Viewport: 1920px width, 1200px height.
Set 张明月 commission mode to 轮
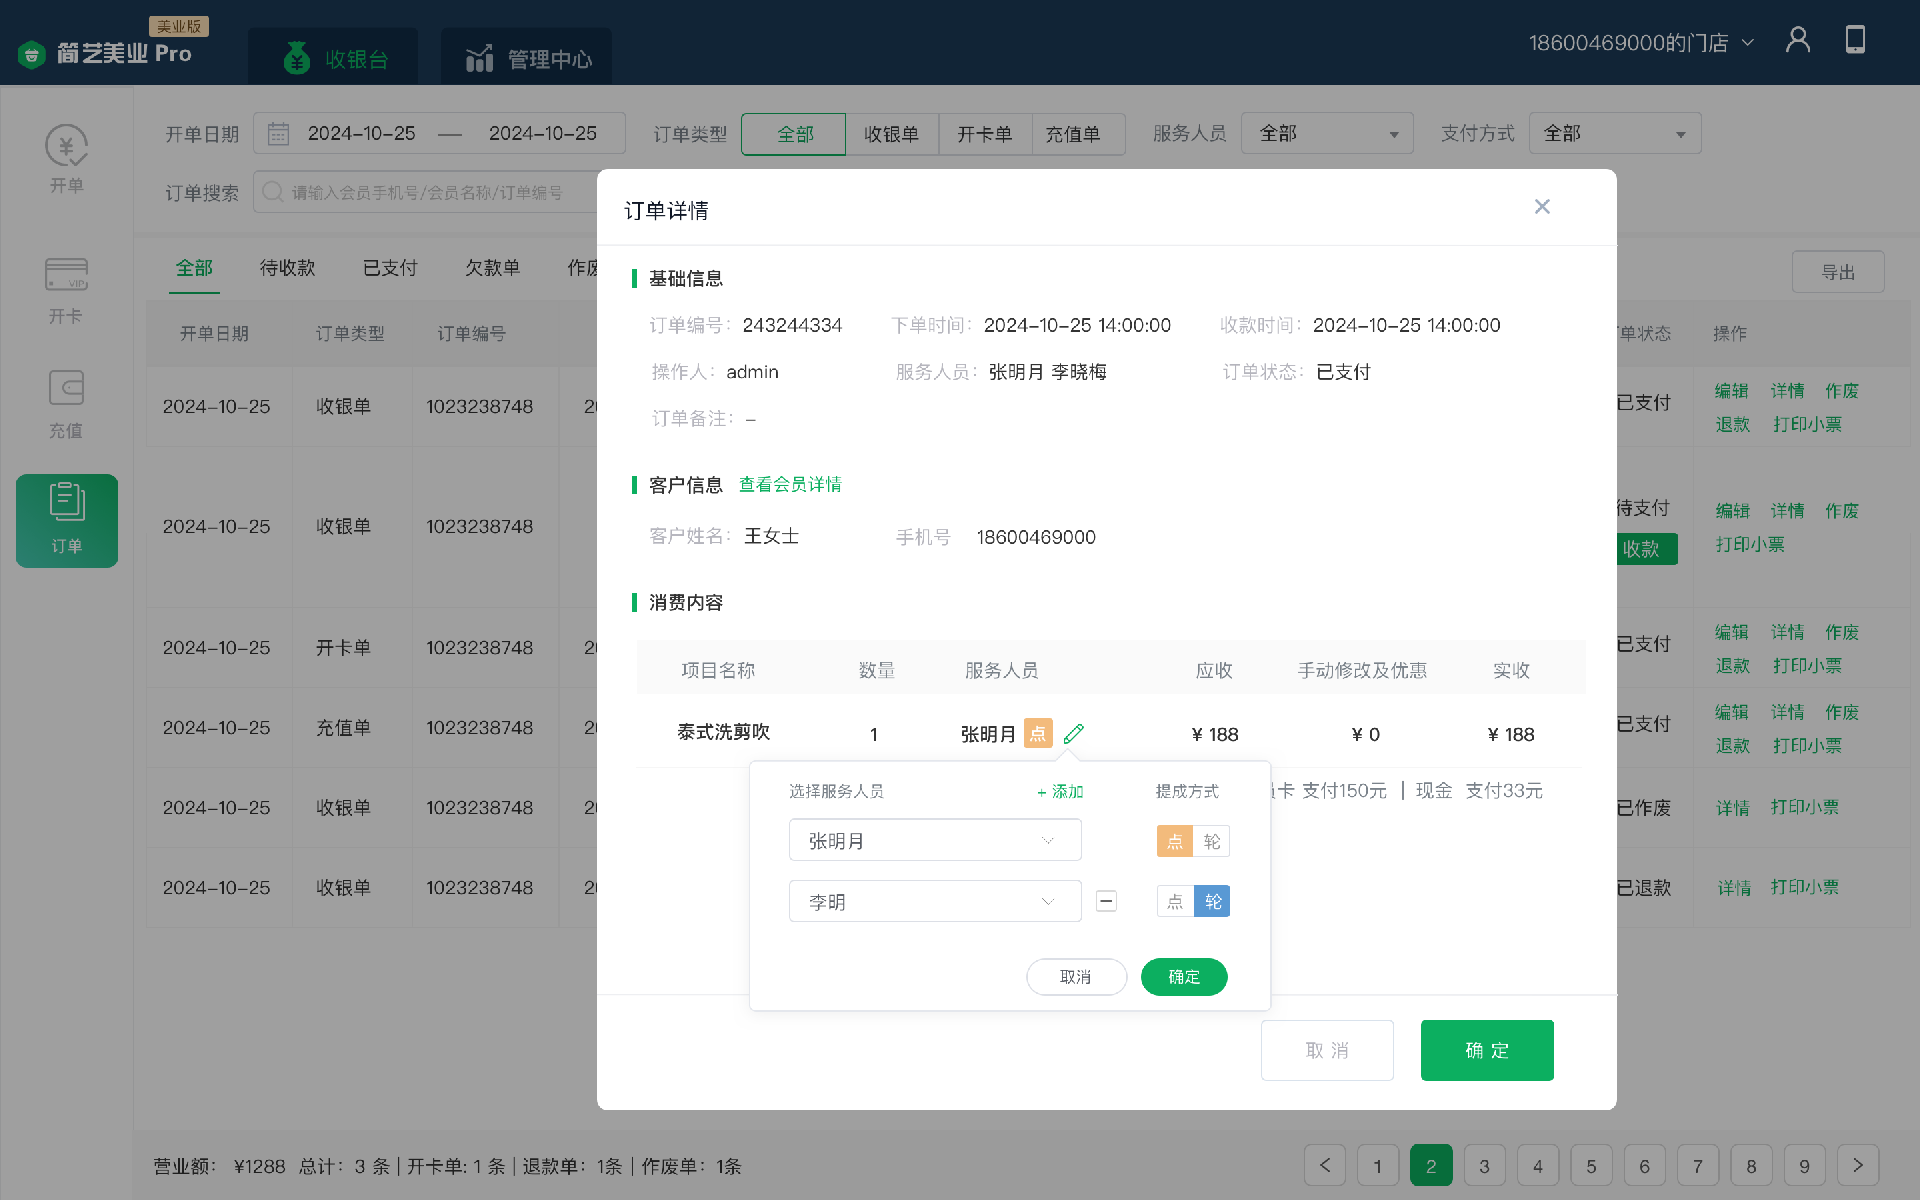coord(1212,841)
